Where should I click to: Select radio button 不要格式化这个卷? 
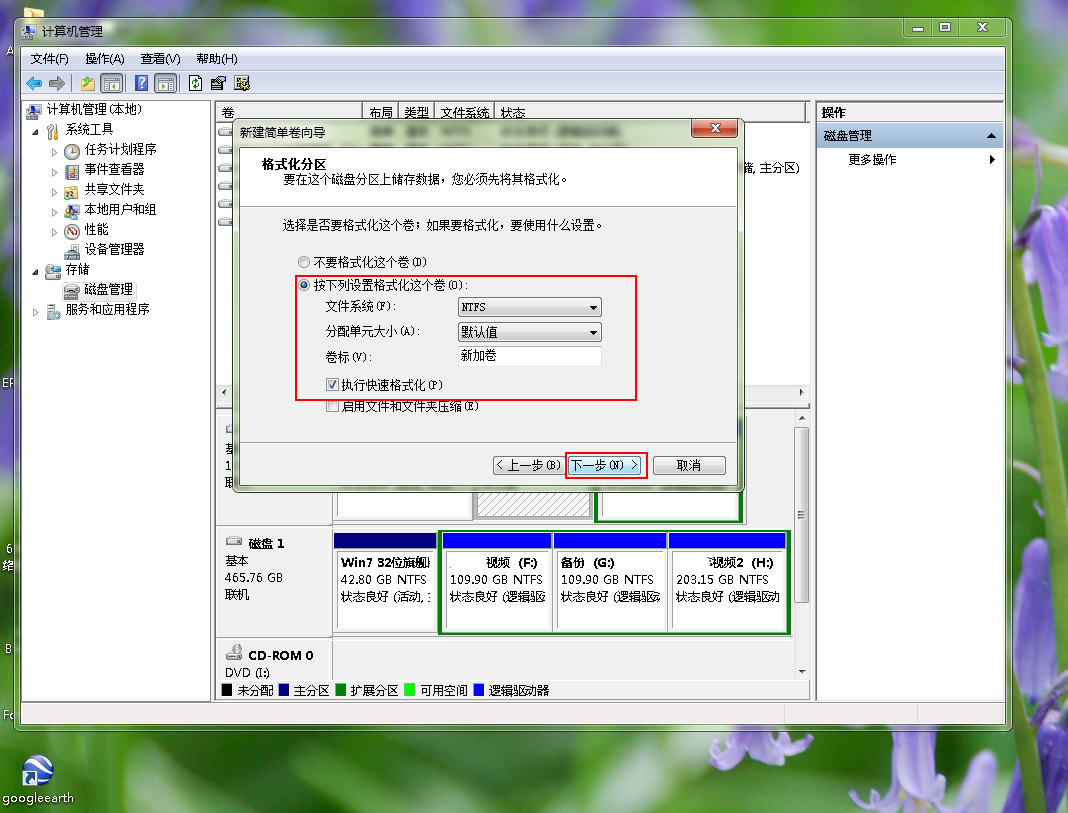pos(304,262)
